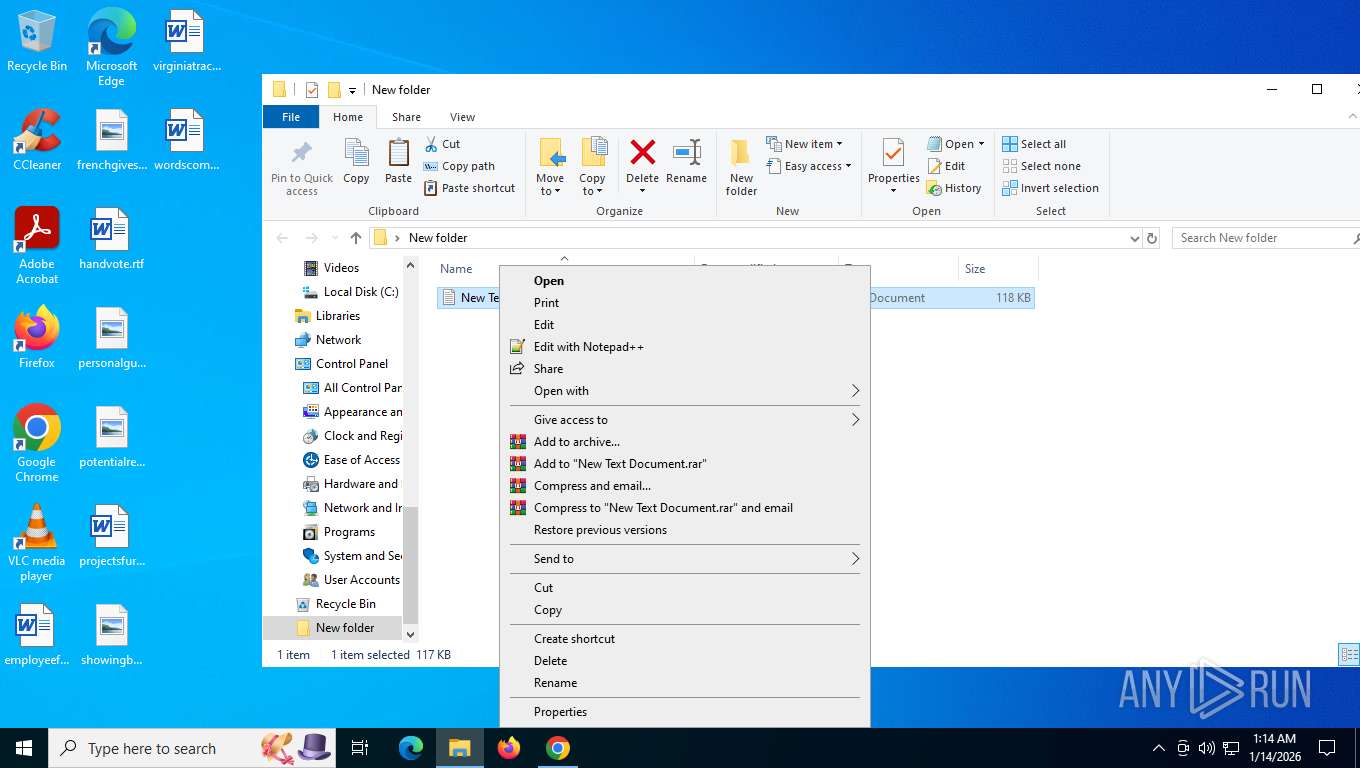
Task: Click VLC media player desktop icon
Action: click(x=37, y=543)
